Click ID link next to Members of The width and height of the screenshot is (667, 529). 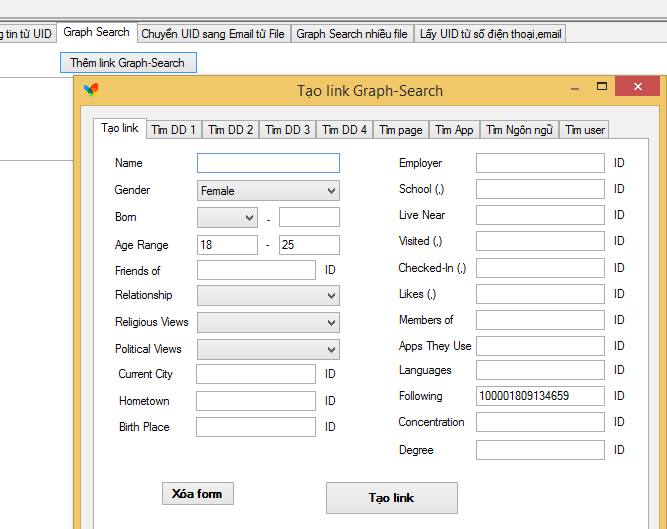coord(619,320)
